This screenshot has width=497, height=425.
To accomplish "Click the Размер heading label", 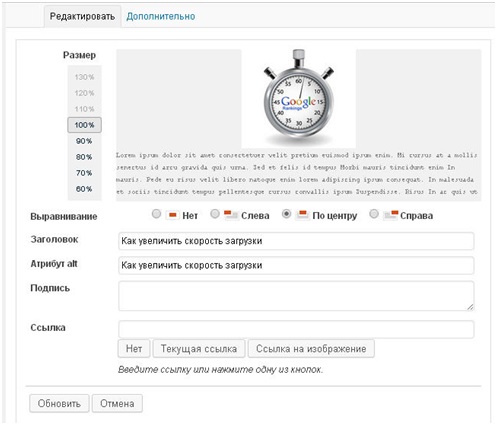I will pos(79,55).
